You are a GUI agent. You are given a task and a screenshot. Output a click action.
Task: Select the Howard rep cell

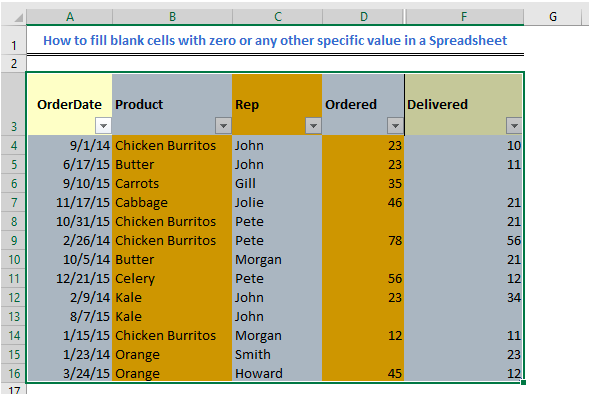(x=277, y=374)
